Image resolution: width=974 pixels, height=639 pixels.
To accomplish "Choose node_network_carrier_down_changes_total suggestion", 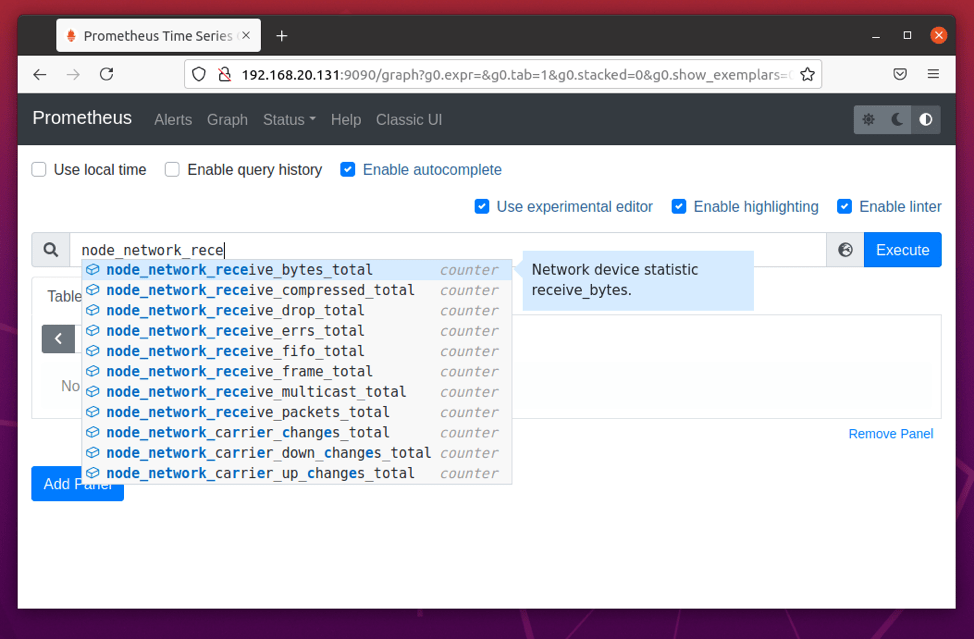I will pos(297,453).
